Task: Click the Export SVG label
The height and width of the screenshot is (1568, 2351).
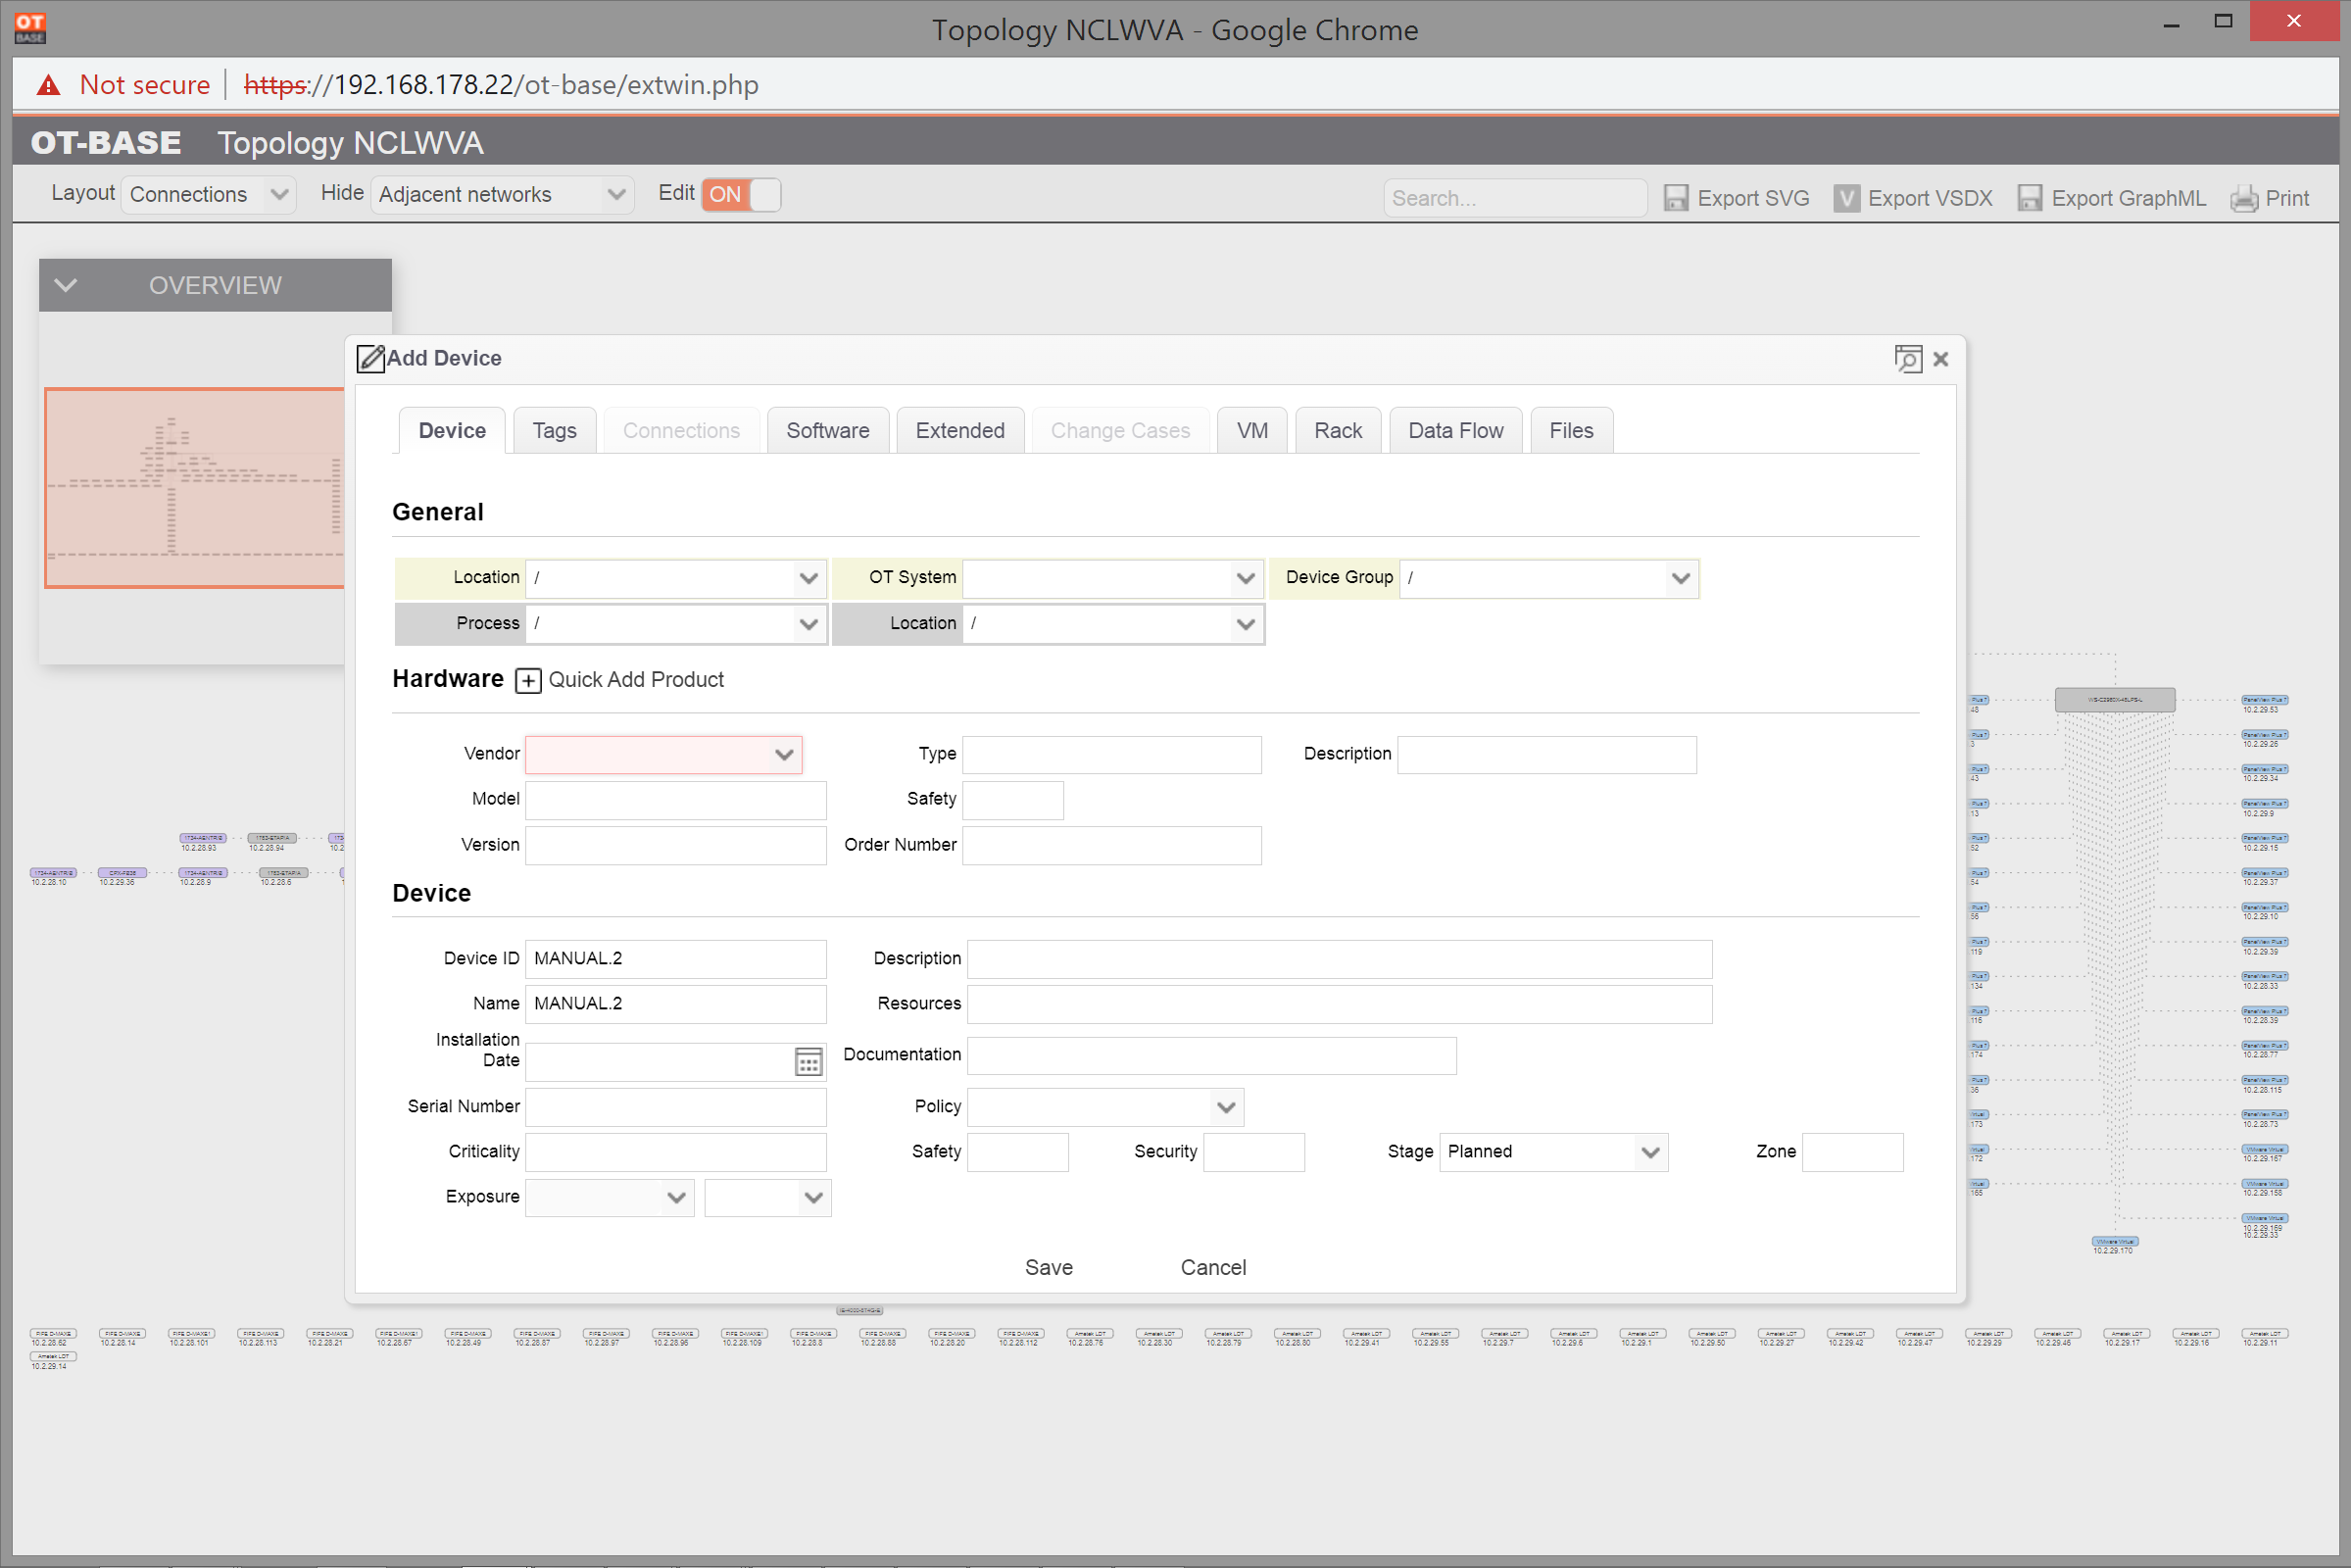Action: point(1753,198)
